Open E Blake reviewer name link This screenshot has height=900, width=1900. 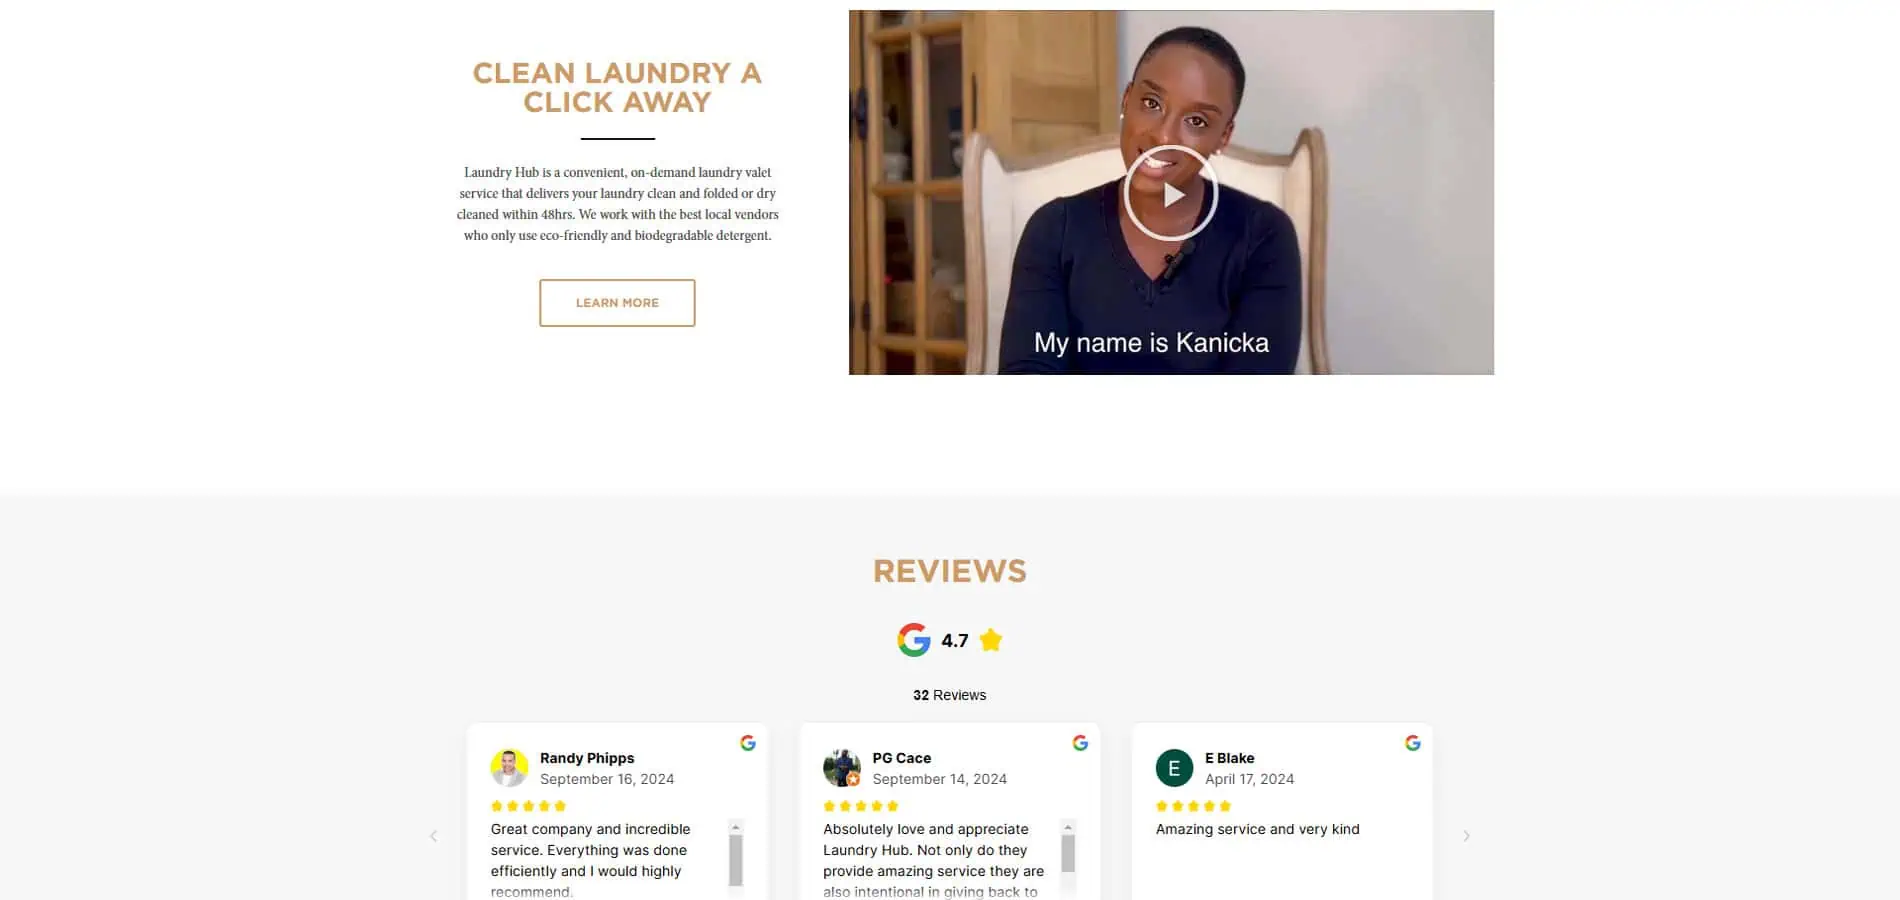pos(1230,758)
